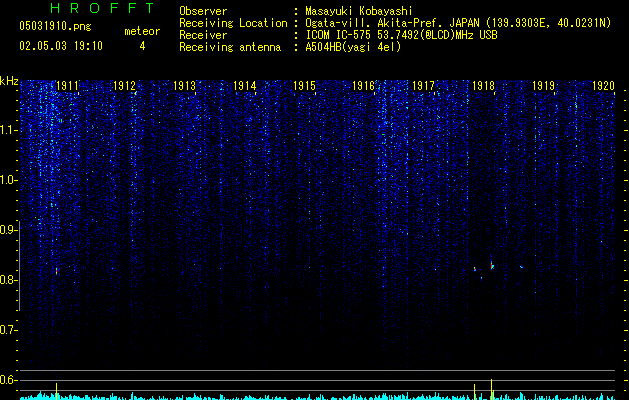Click the 1911 time marker
The image size is (629, 400).
tap(67, 86)
